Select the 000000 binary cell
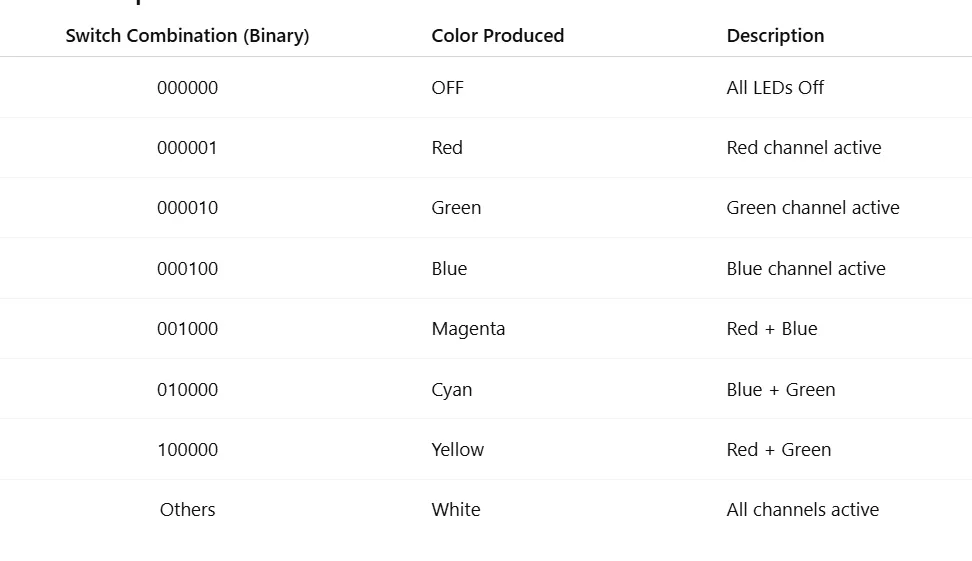The height and width of the screenshot is (561, 972). 187,87
